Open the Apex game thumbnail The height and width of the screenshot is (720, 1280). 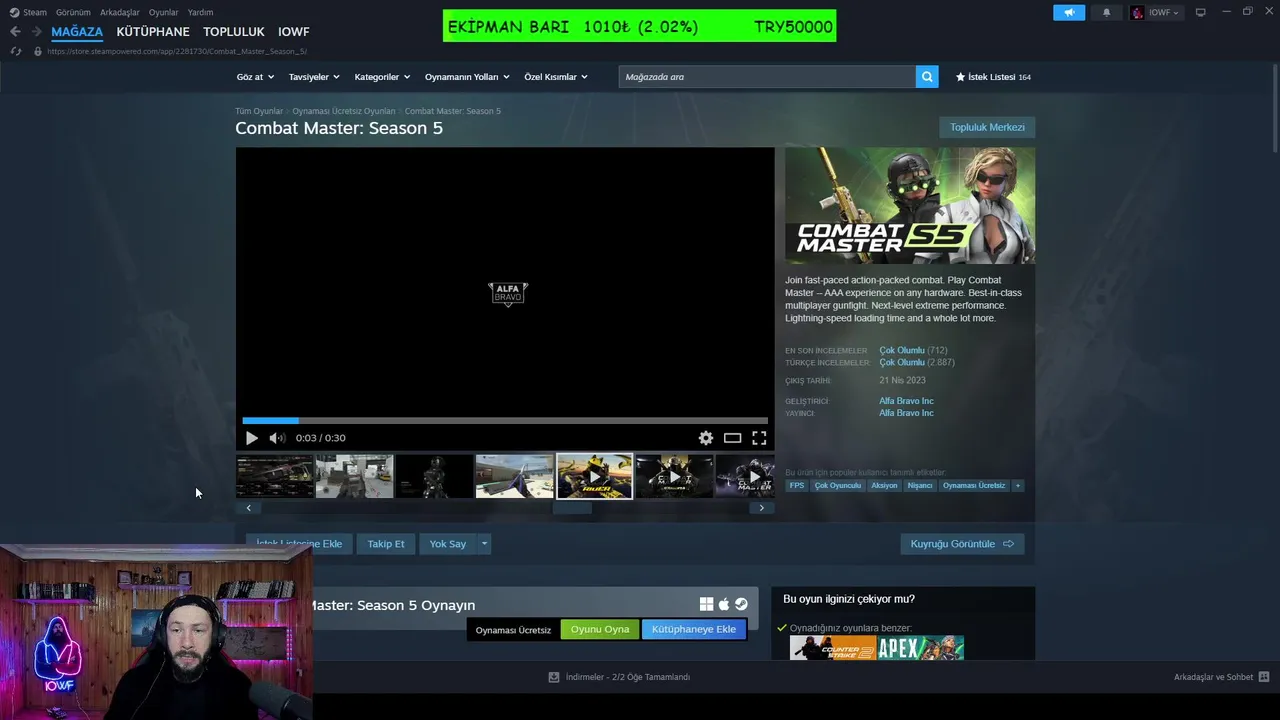point(921,648)
